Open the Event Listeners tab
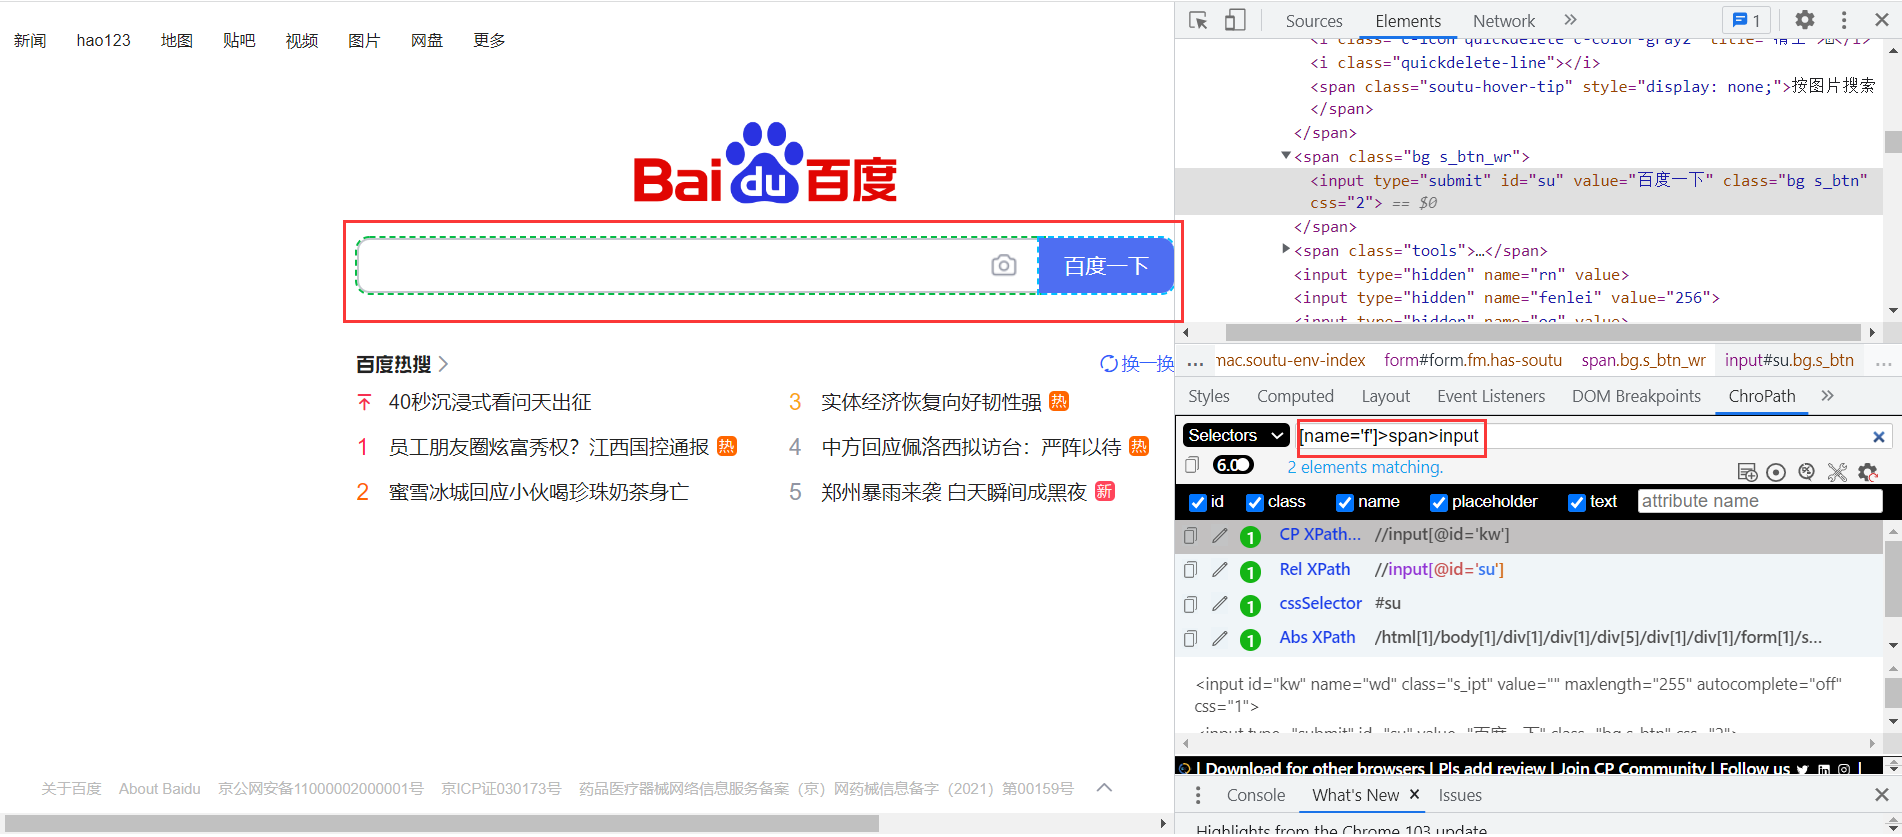1902x837 pixels. (1490, 396)
